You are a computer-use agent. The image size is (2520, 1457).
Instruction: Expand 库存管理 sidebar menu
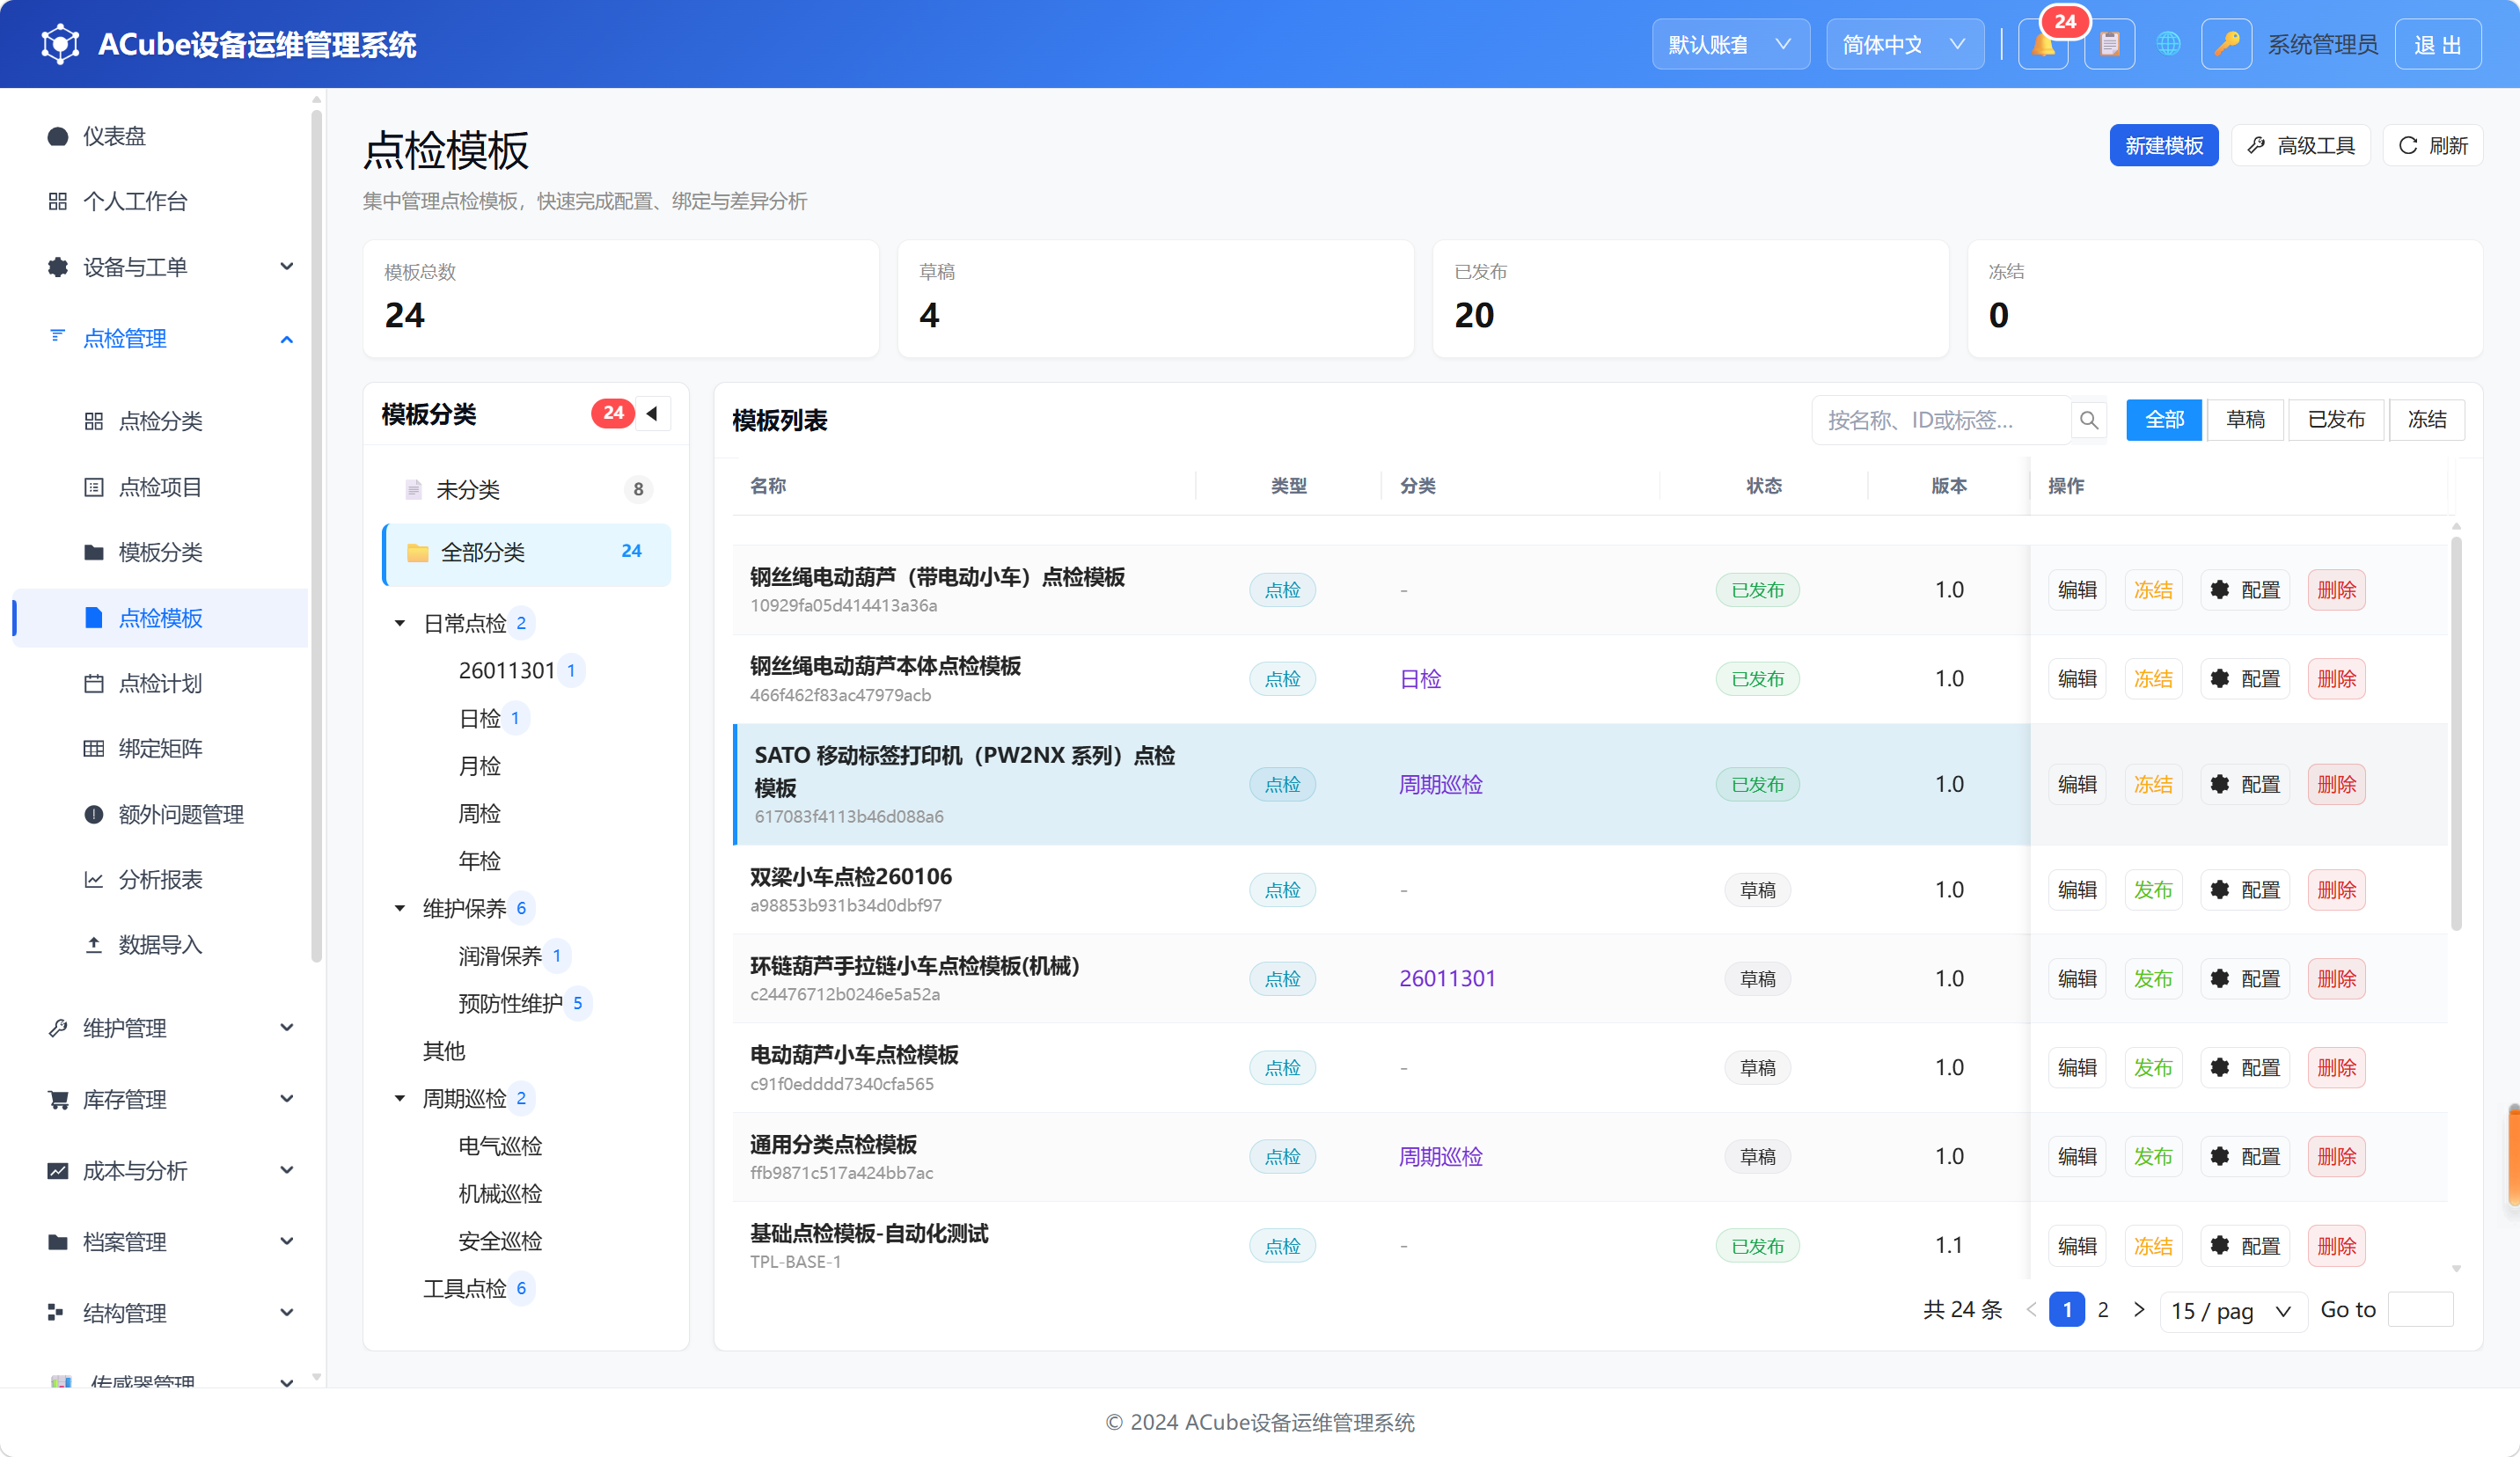click(160, 1099)
